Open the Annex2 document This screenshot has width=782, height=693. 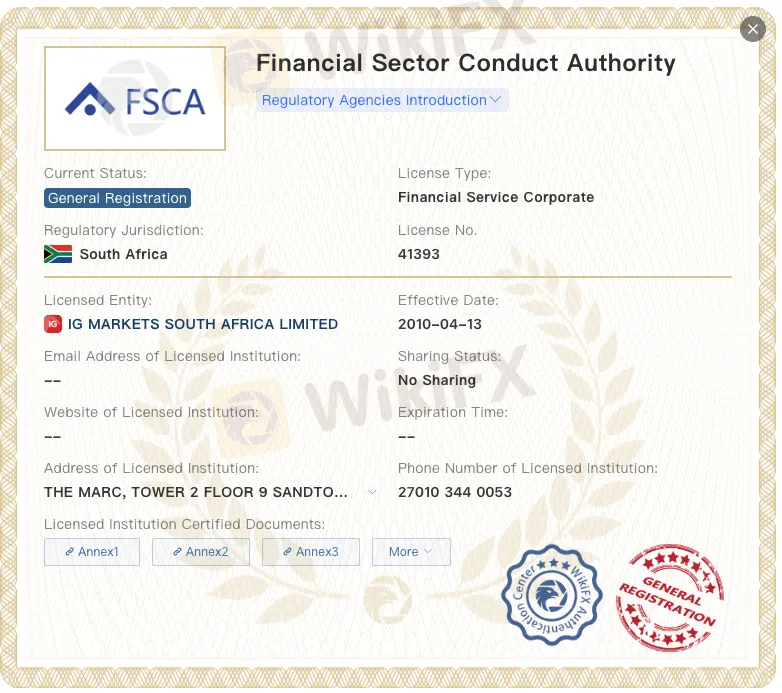tap(201, 552)
